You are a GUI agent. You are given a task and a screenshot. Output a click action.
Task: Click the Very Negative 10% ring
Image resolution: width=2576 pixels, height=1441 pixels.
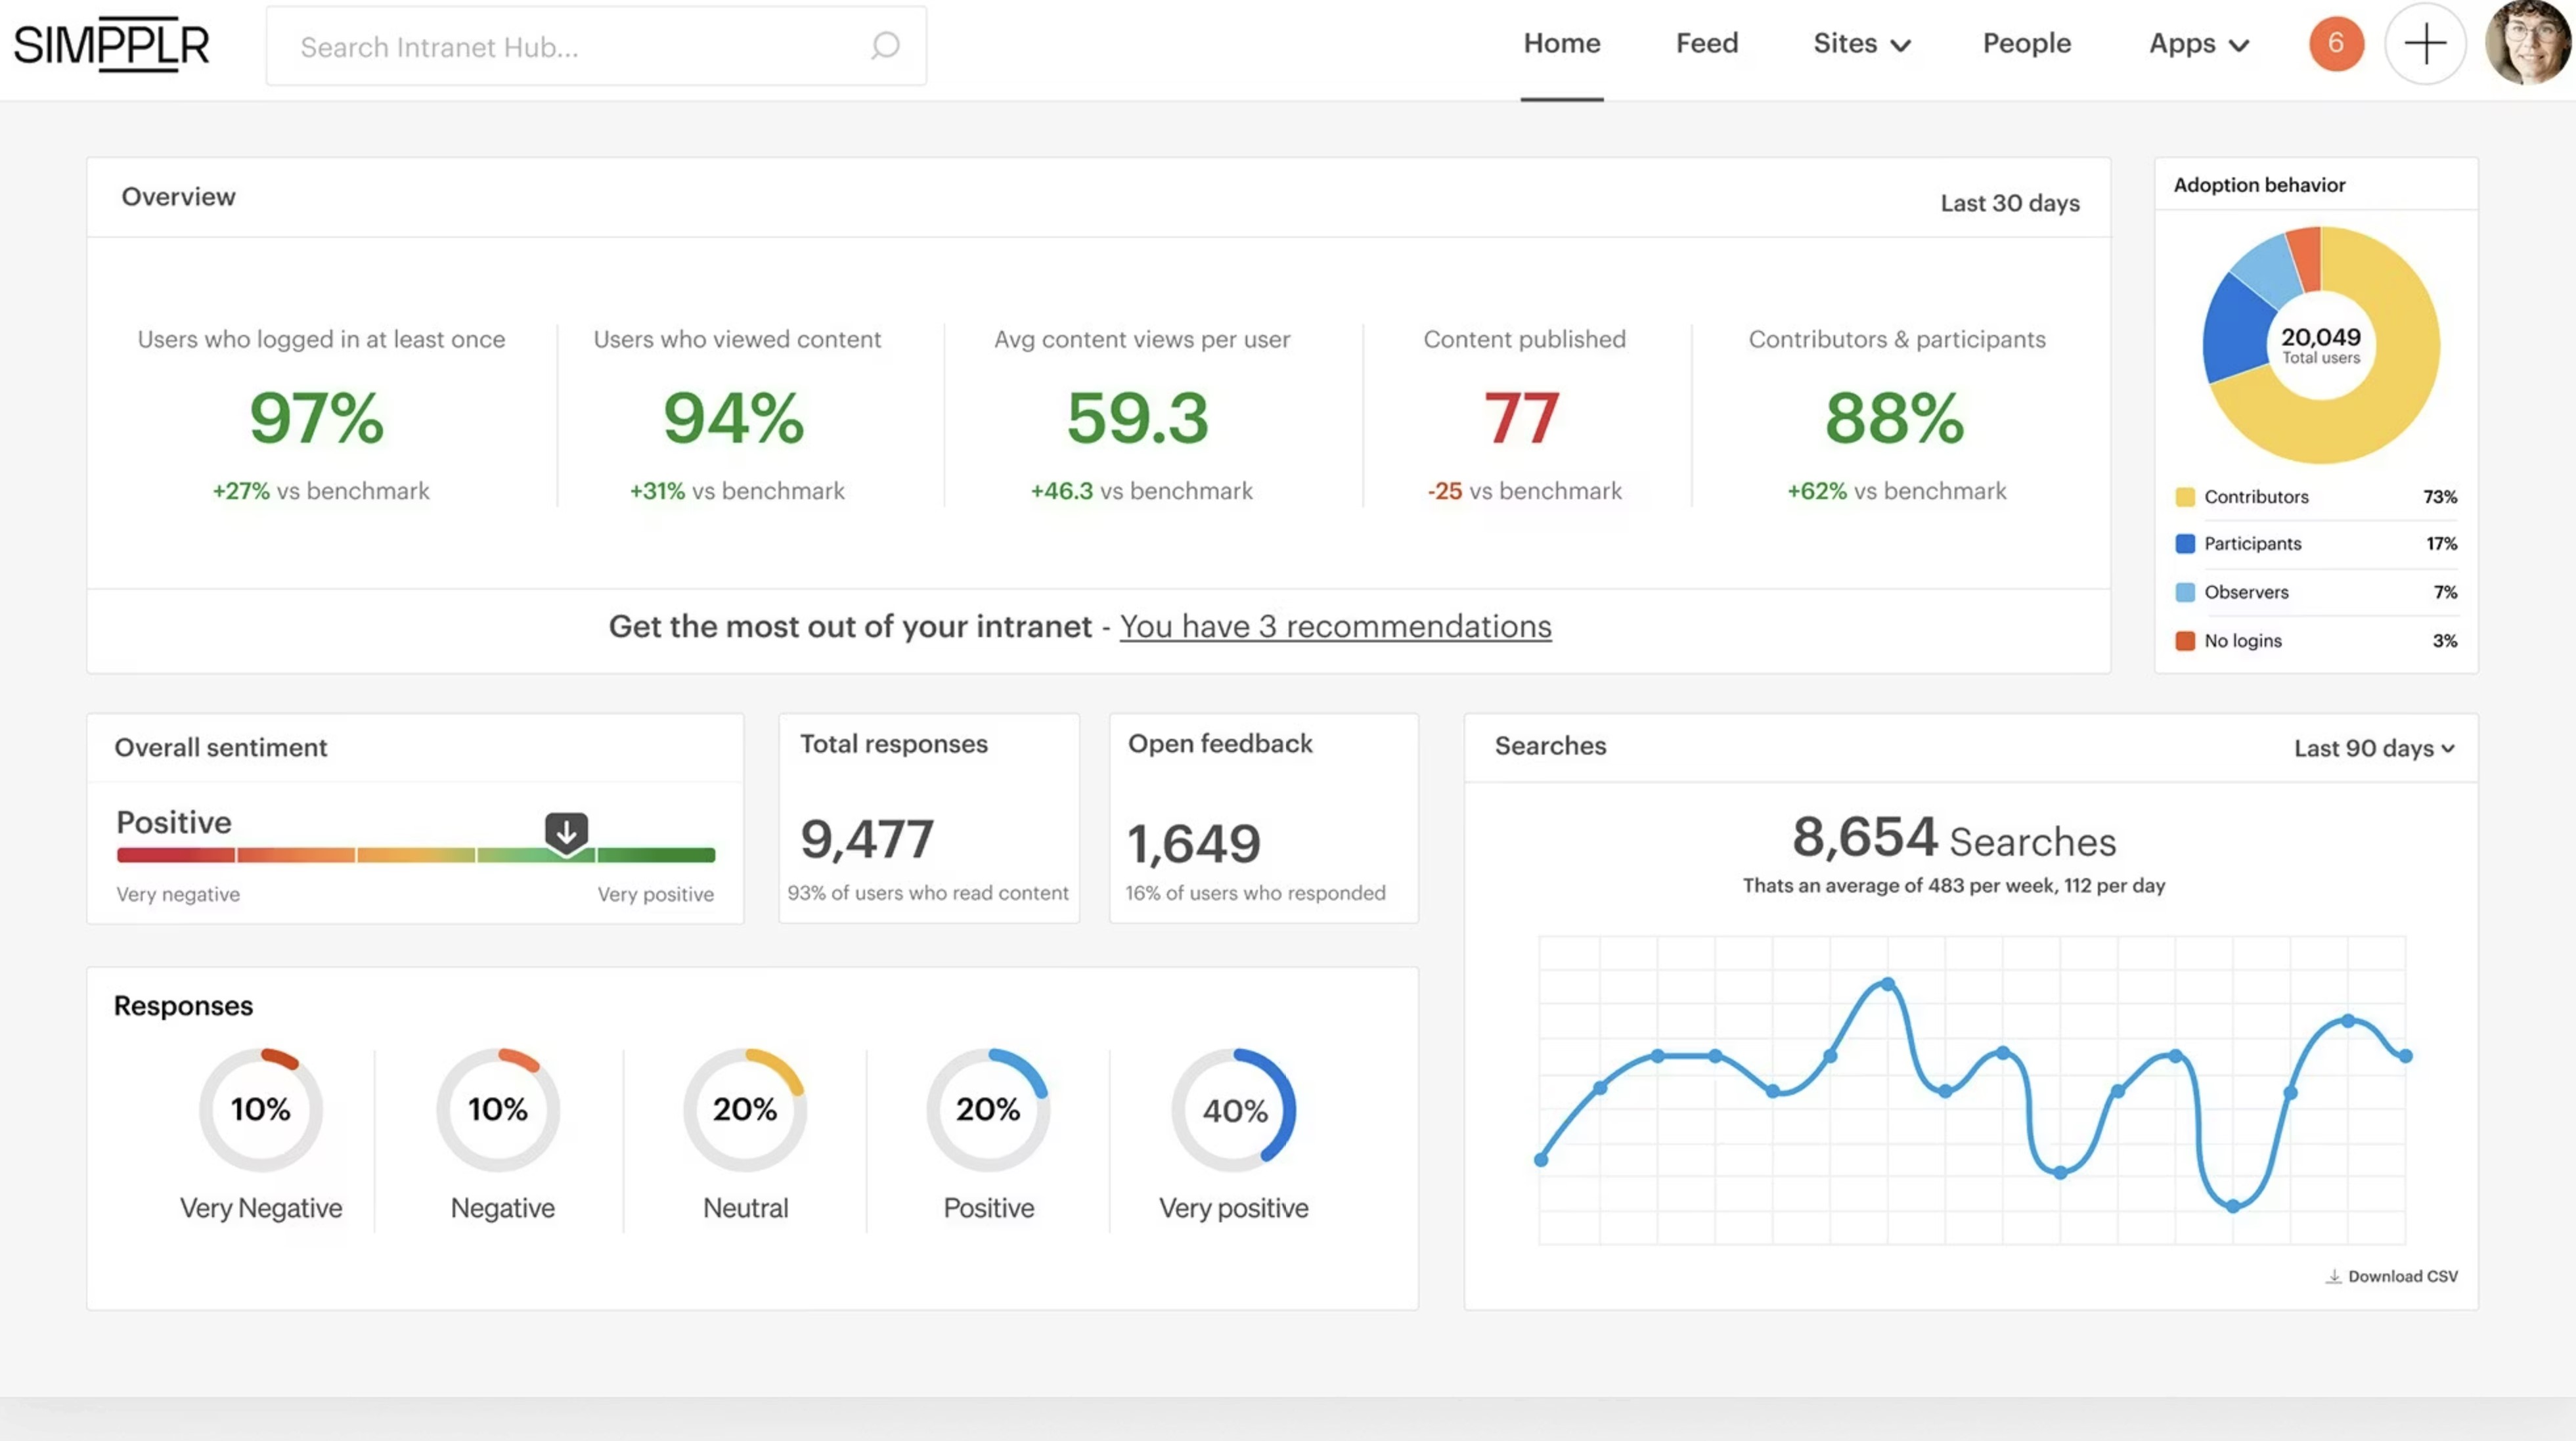(x=260, y=1110)
